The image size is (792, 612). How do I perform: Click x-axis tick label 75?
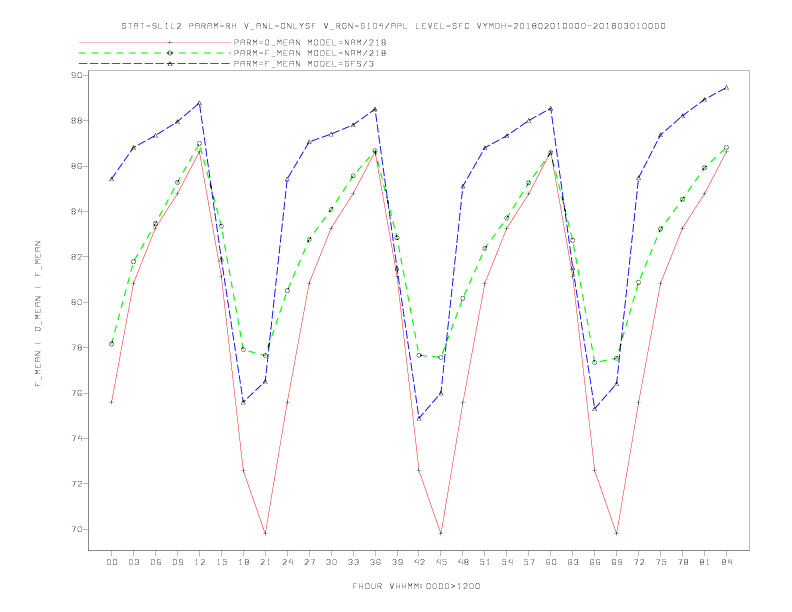click(661, 562)
